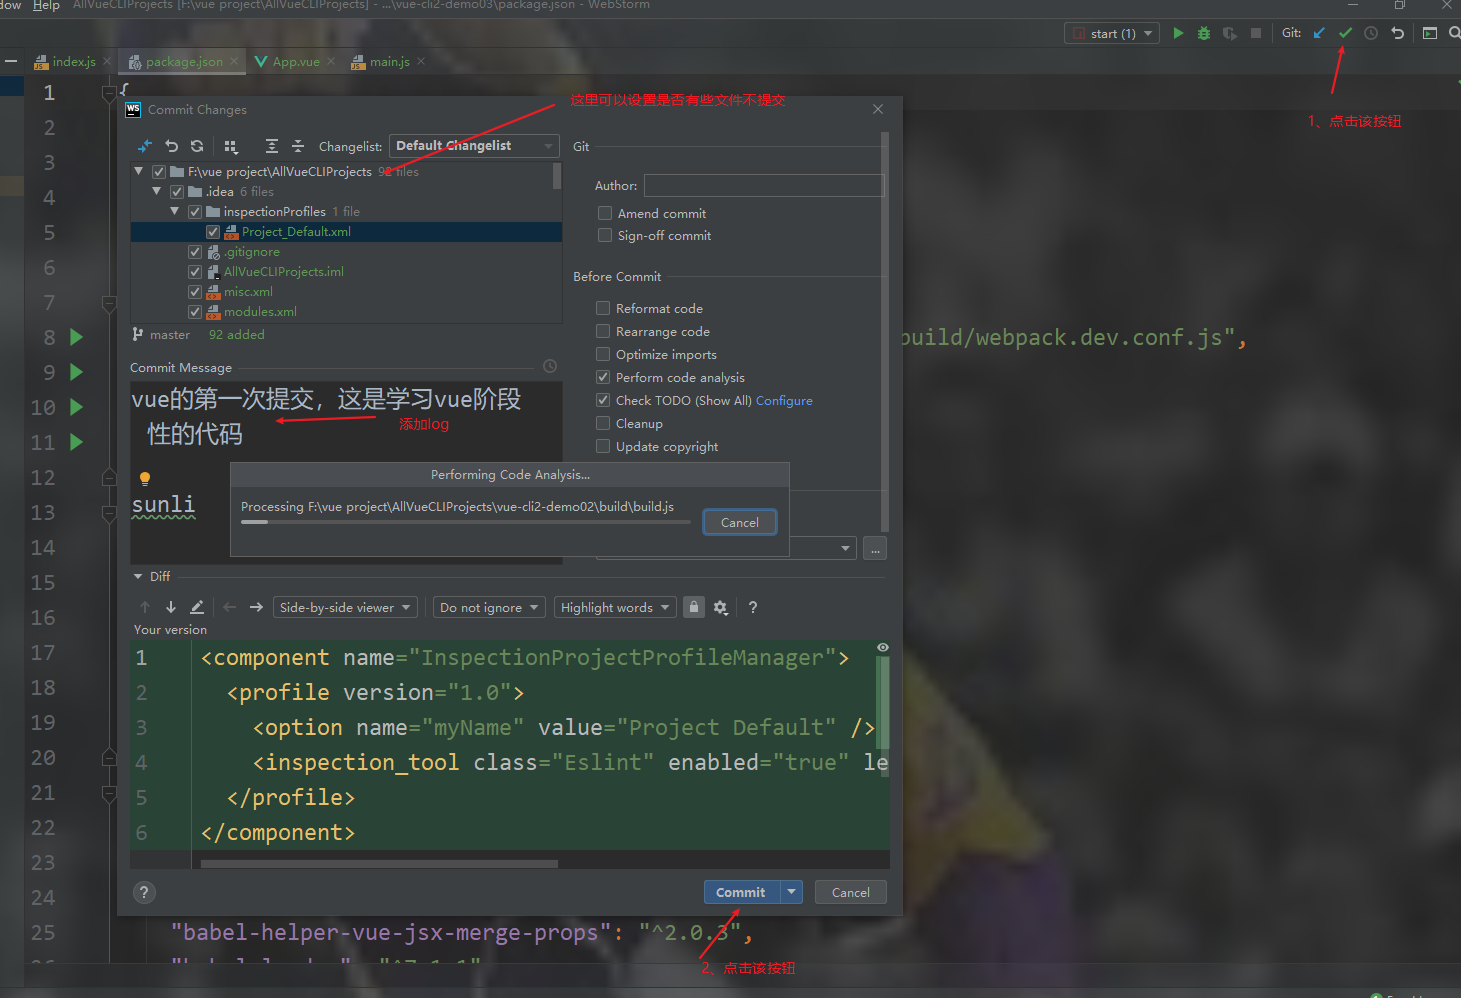
Task: Uncheck the Project_Default.xml file checkbox
Action: click(213, 232)
